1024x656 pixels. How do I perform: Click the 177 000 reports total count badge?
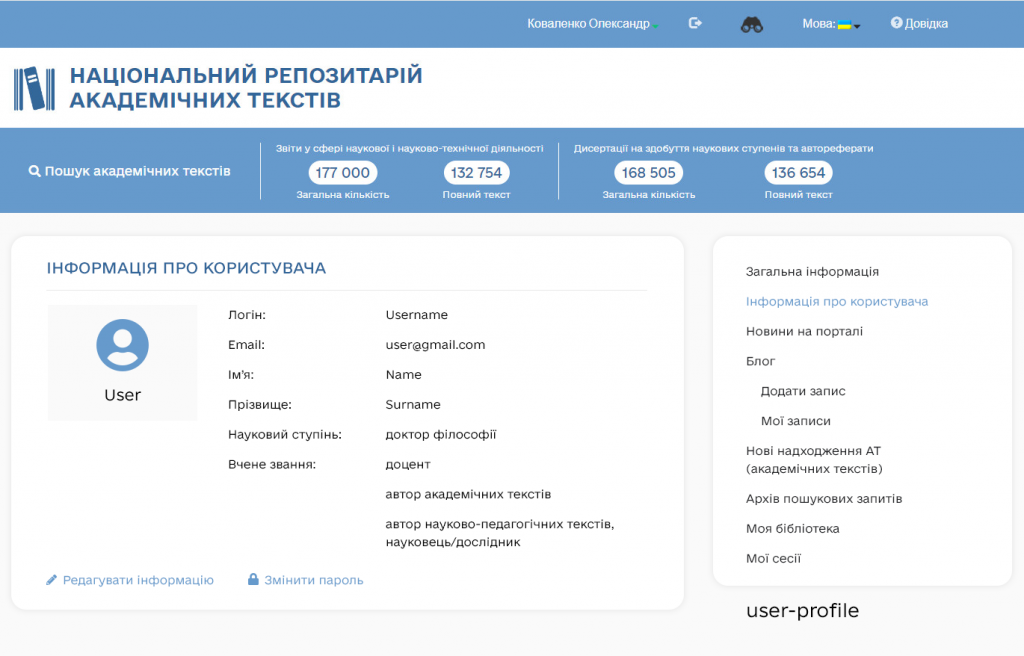[x=342, y=173]
